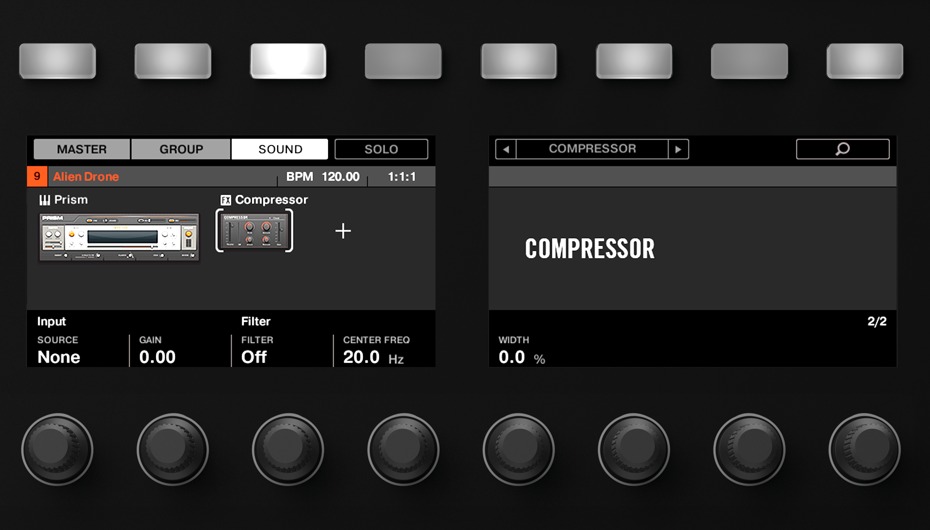Select the Compressor plug-in thumbnail

254,231
